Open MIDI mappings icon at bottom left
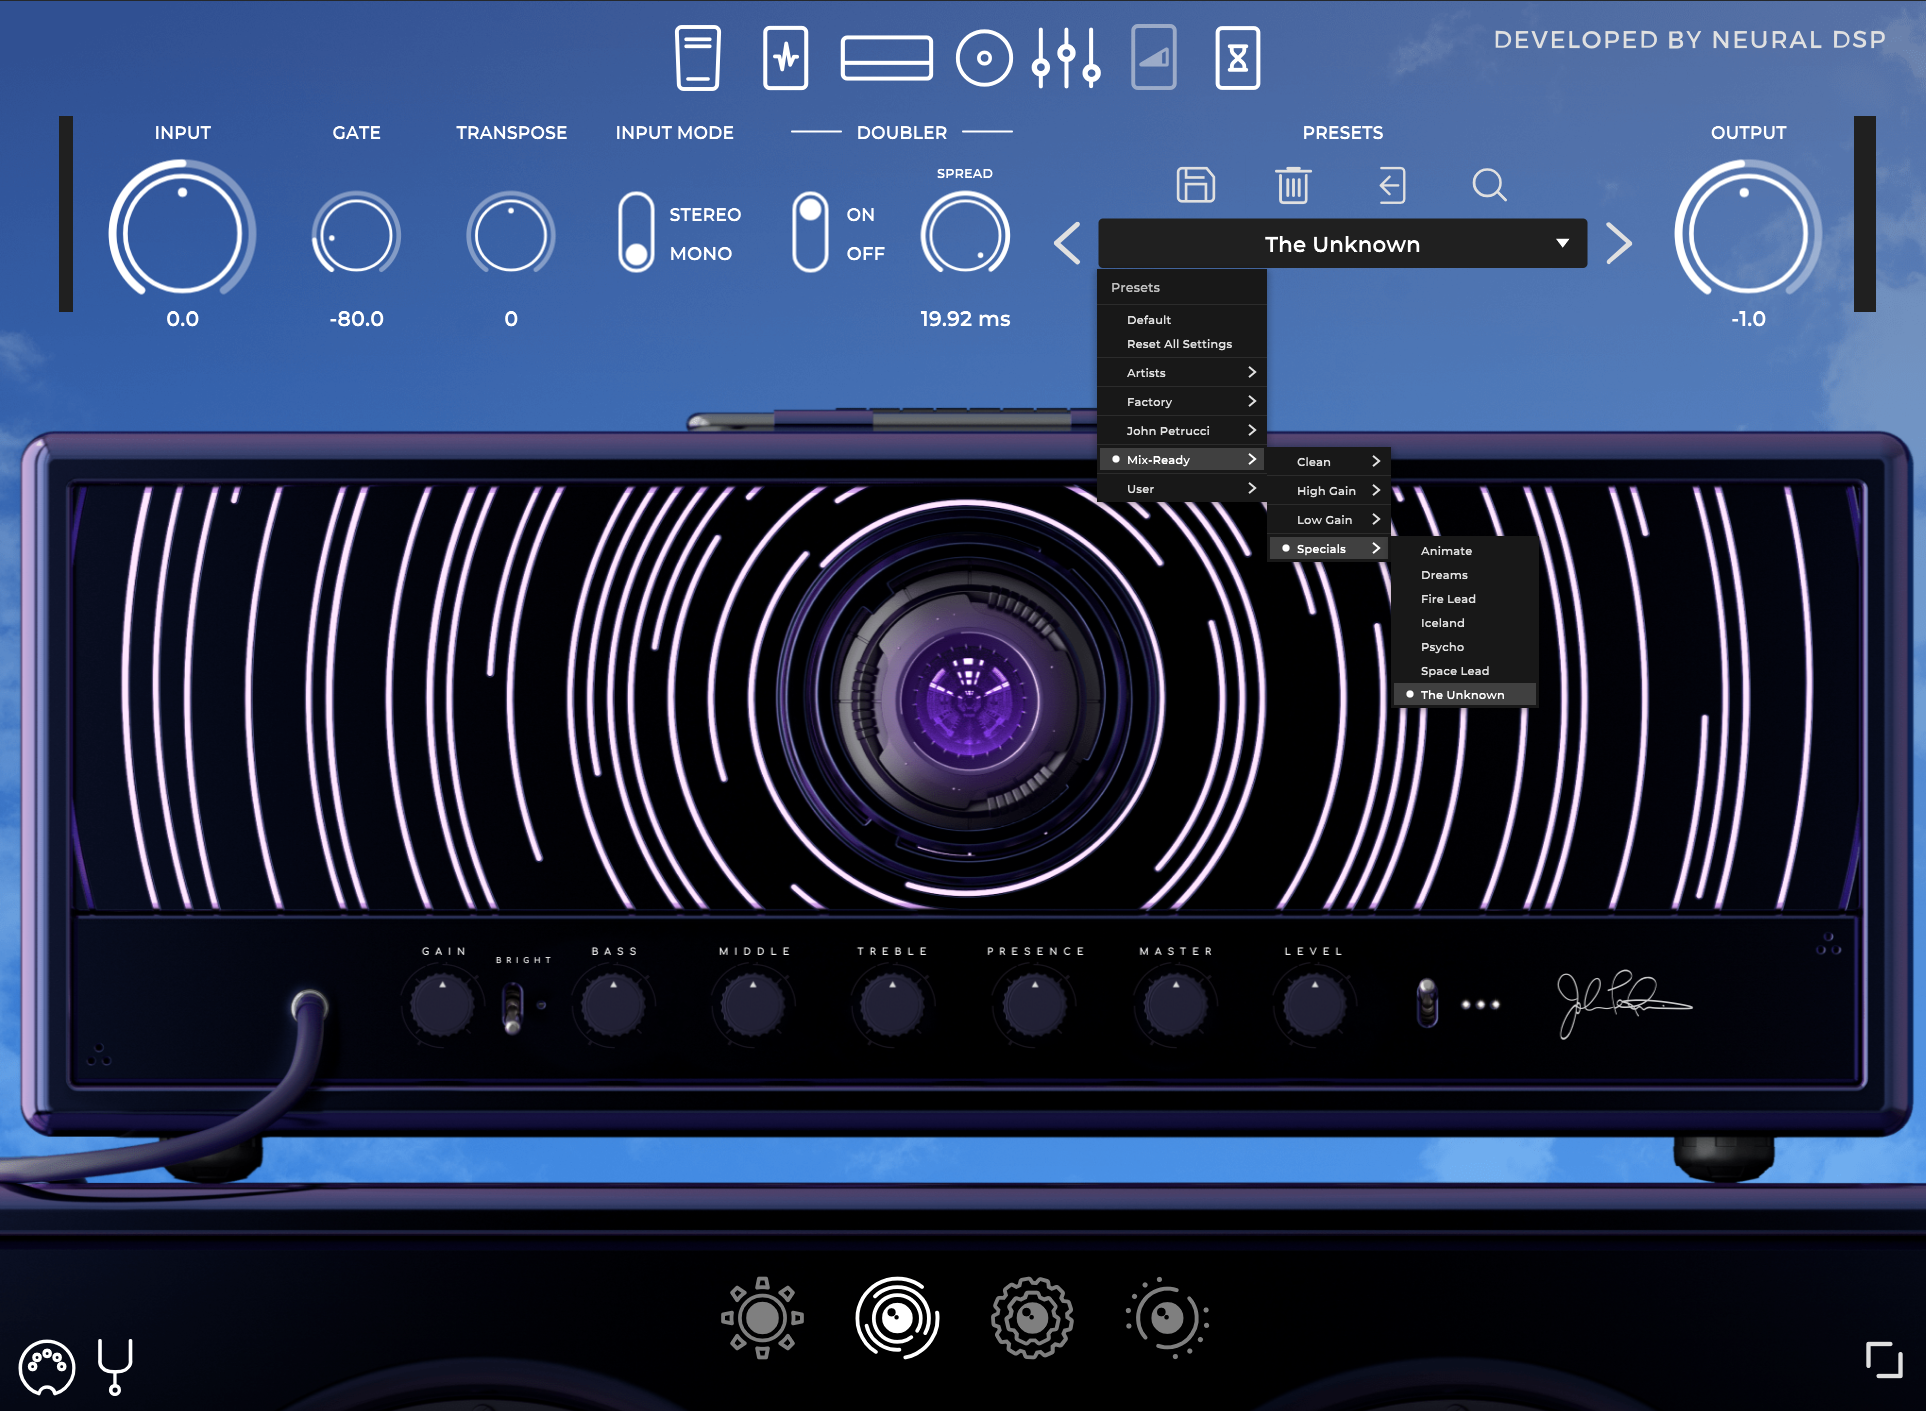1926x1411 pixels. tap(46, 1367)
